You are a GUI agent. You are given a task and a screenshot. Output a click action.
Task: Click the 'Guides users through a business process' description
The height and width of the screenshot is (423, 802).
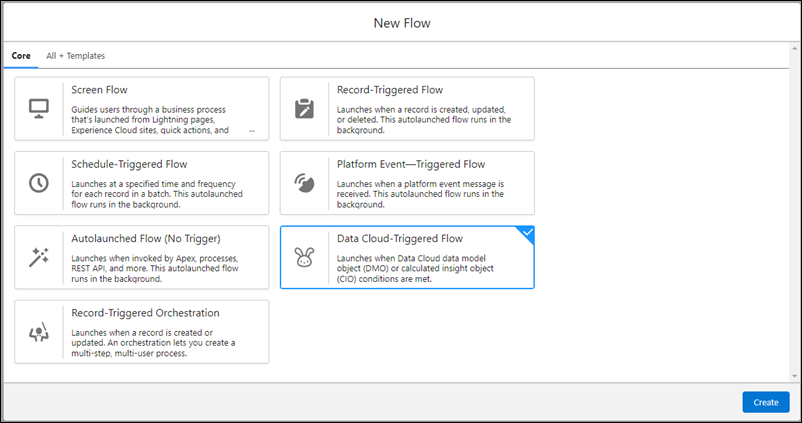[x=150, y=120]
